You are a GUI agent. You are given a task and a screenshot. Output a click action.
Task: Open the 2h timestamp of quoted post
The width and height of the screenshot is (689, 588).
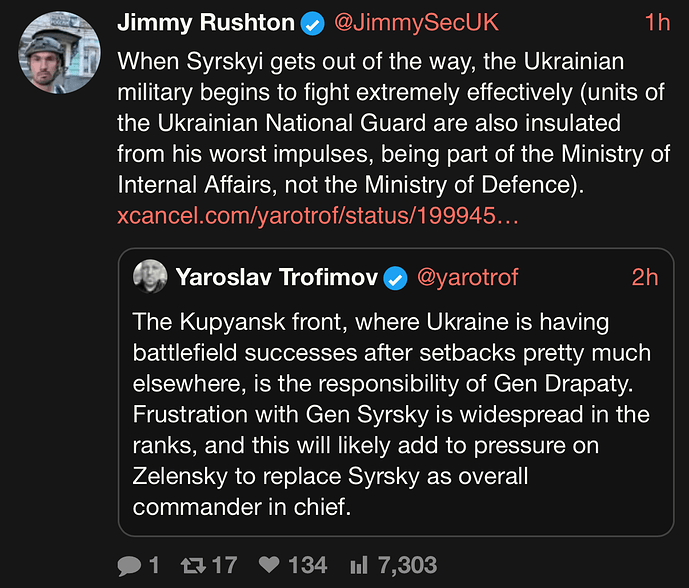[x=645, y=277]
